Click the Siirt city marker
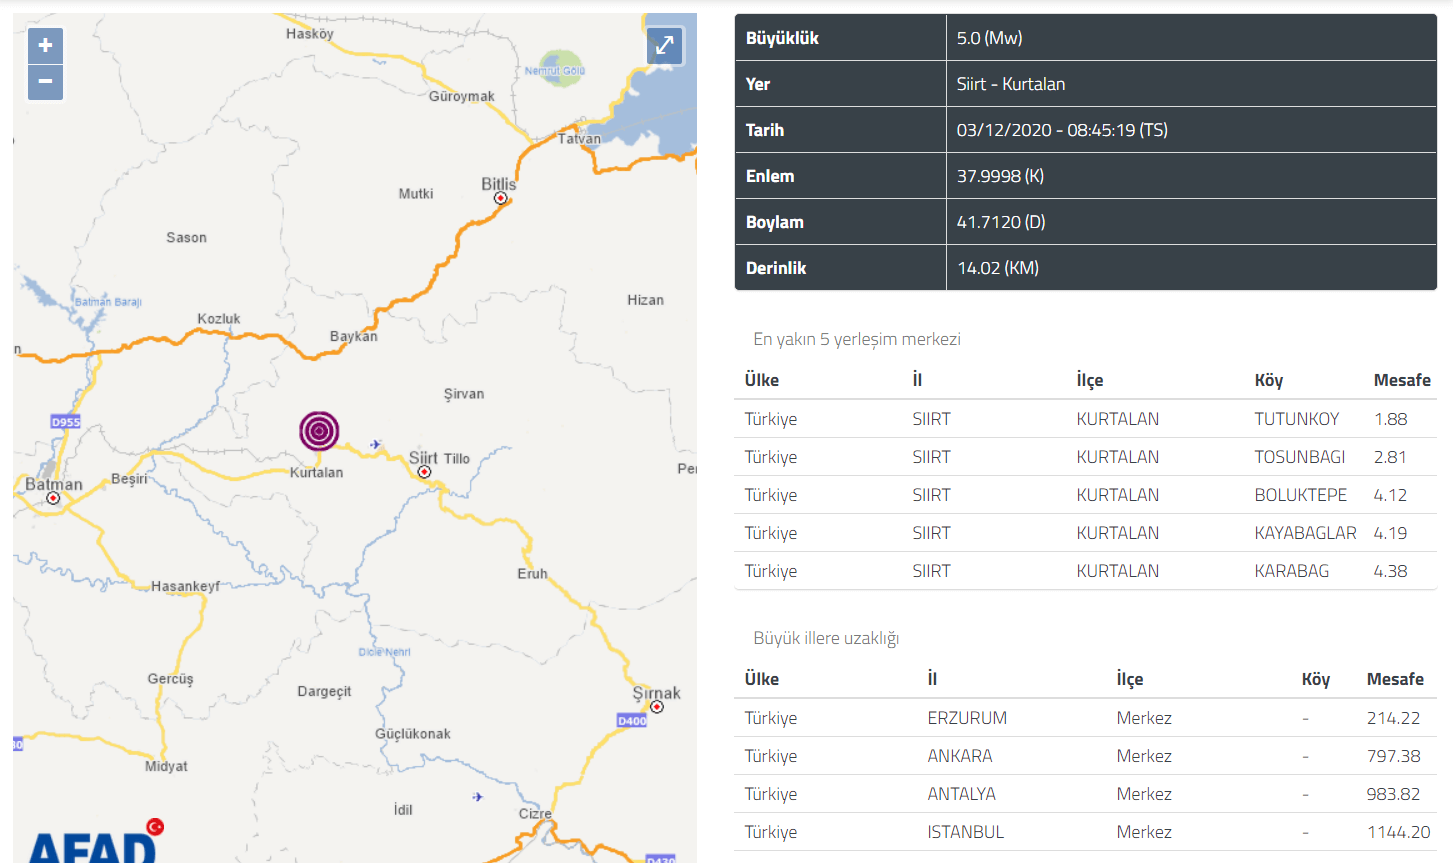The width and height of the screenshot is (1453, 863). click(x=425, y=472)
